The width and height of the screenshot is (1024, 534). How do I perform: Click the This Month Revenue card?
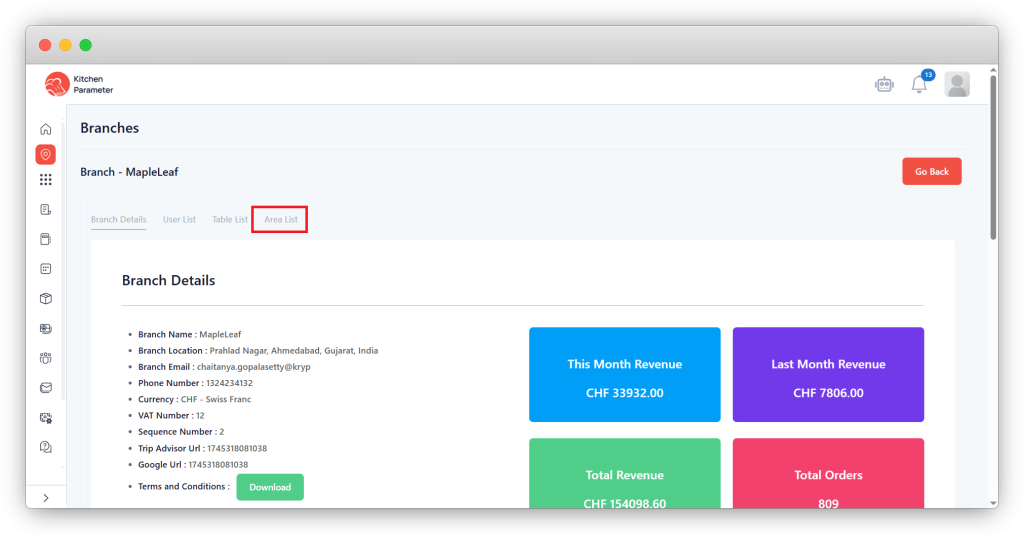click(624, 375)
